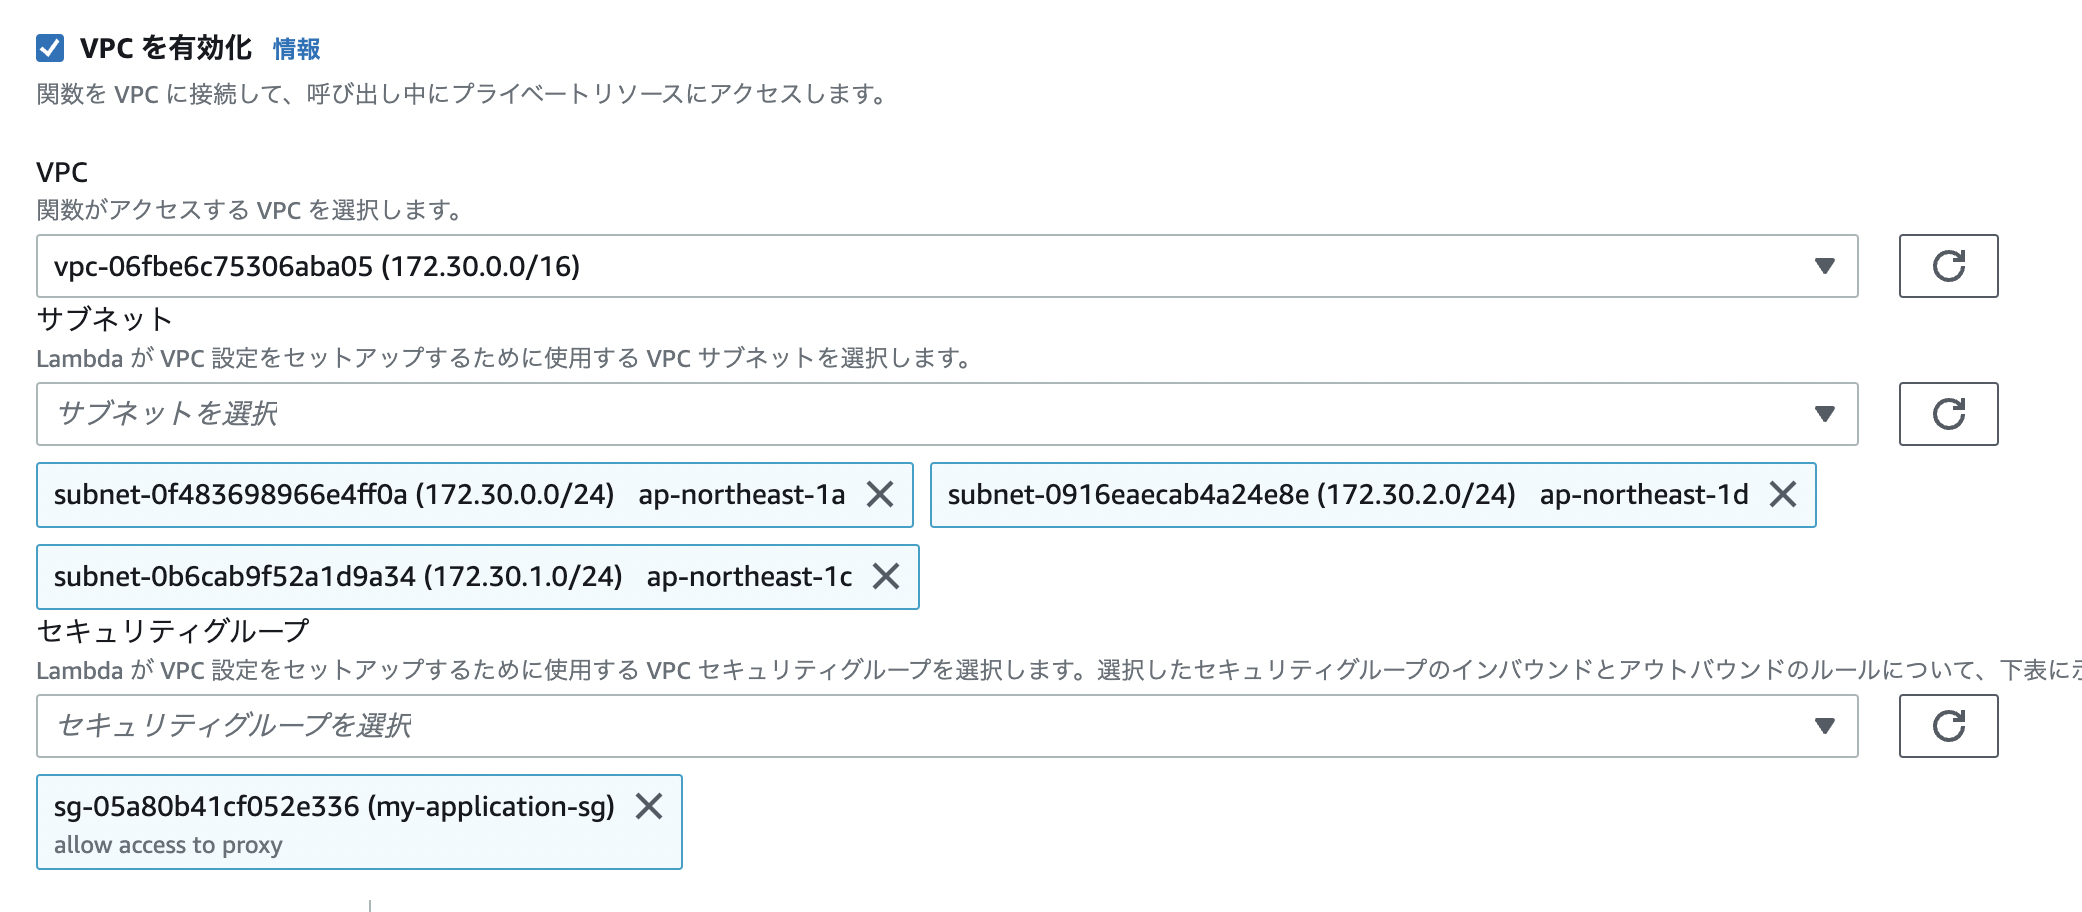Image resolution: width=2082 pixels, height=912 pixels.
Task: Click the 情報 link
Action: point(295,47)
